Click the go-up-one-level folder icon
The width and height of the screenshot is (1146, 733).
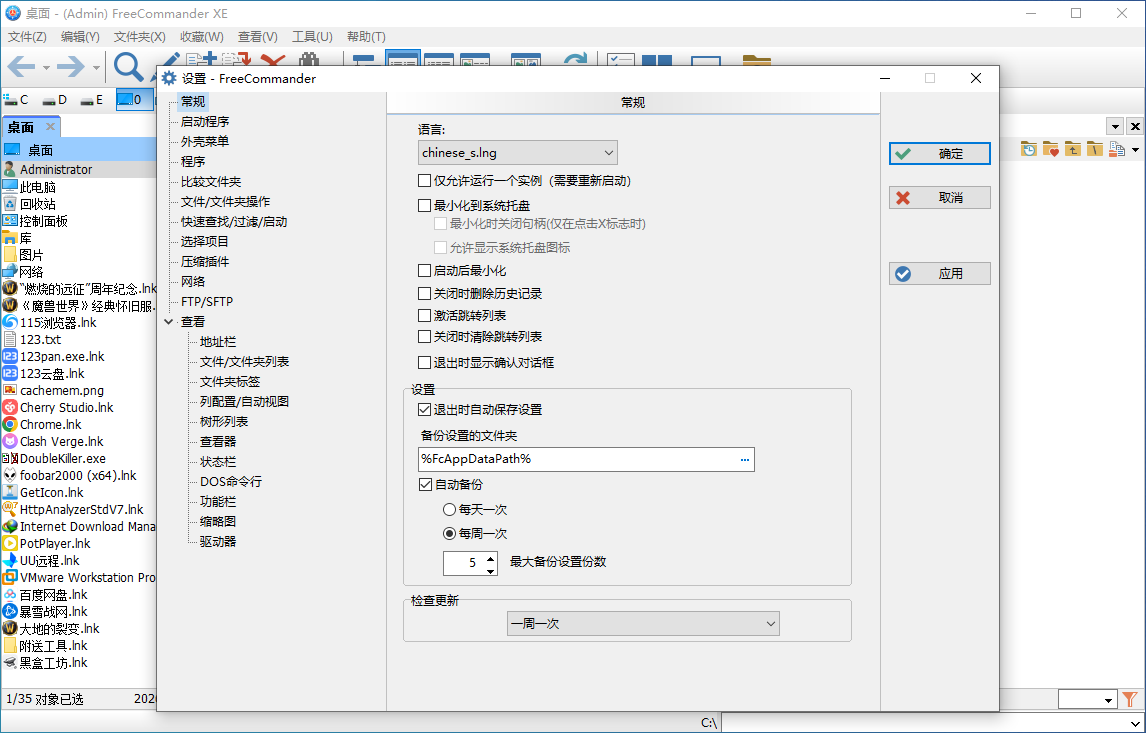pyautogui.click(x=1072, y=149)
